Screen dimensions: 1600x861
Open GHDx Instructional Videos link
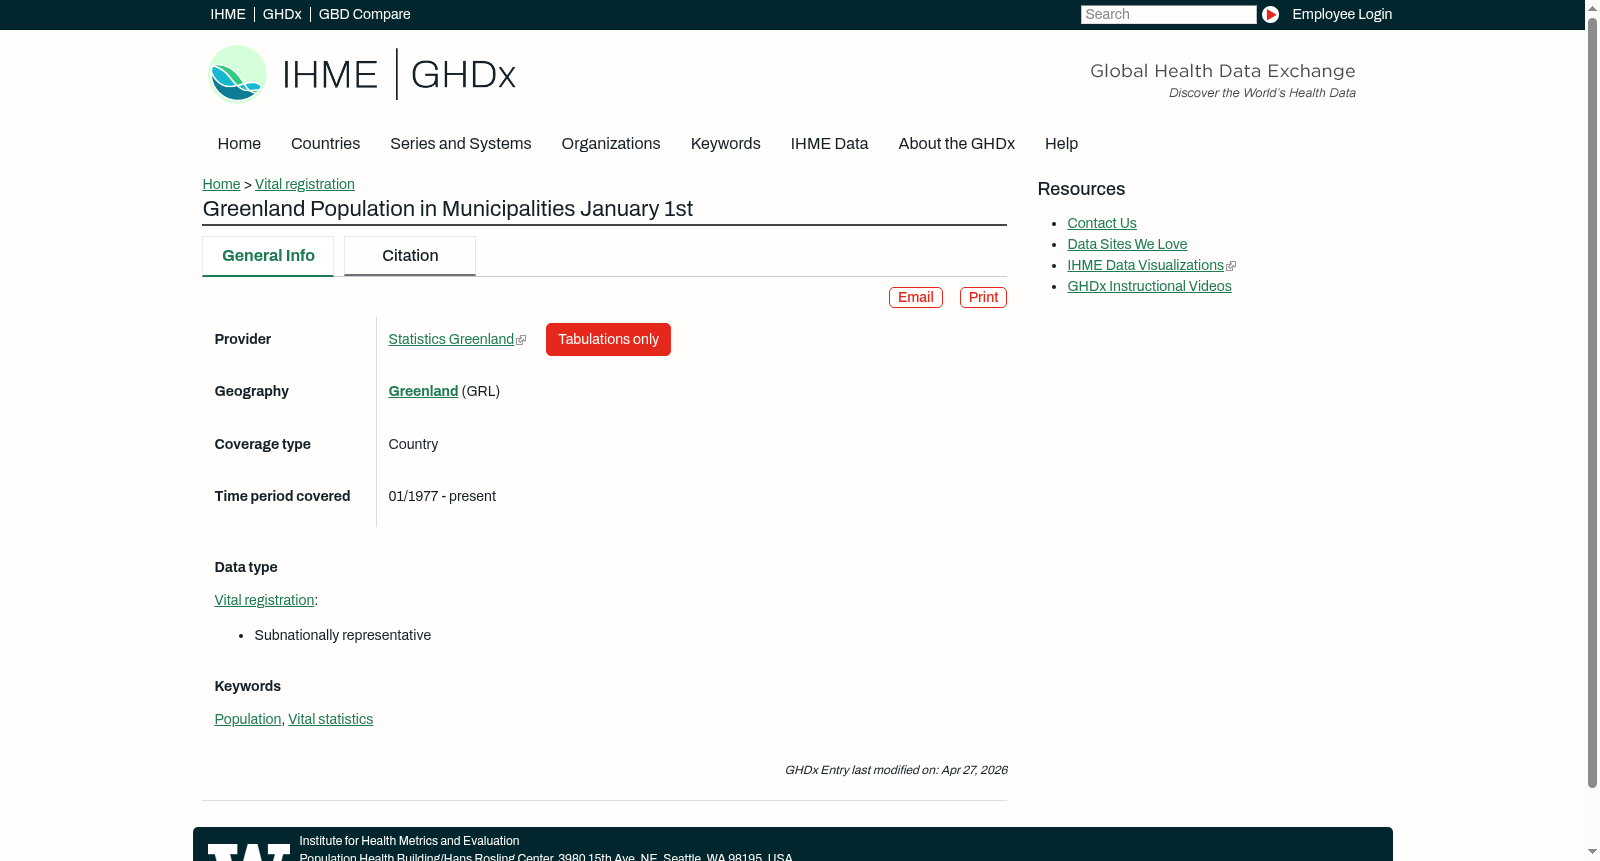1149,286
